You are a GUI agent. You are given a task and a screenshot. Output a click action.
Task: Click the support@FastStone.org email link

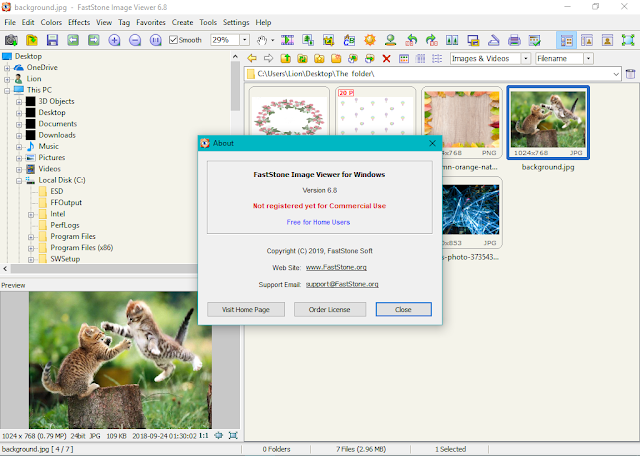342,284
